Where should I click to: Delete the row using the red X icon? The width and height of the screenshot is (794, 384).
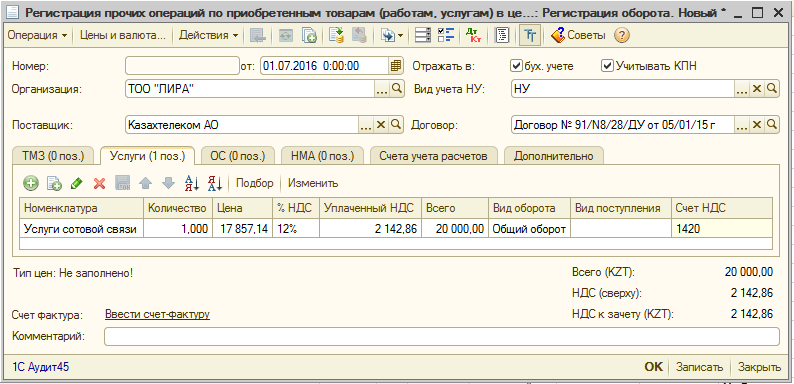point(99,183)
